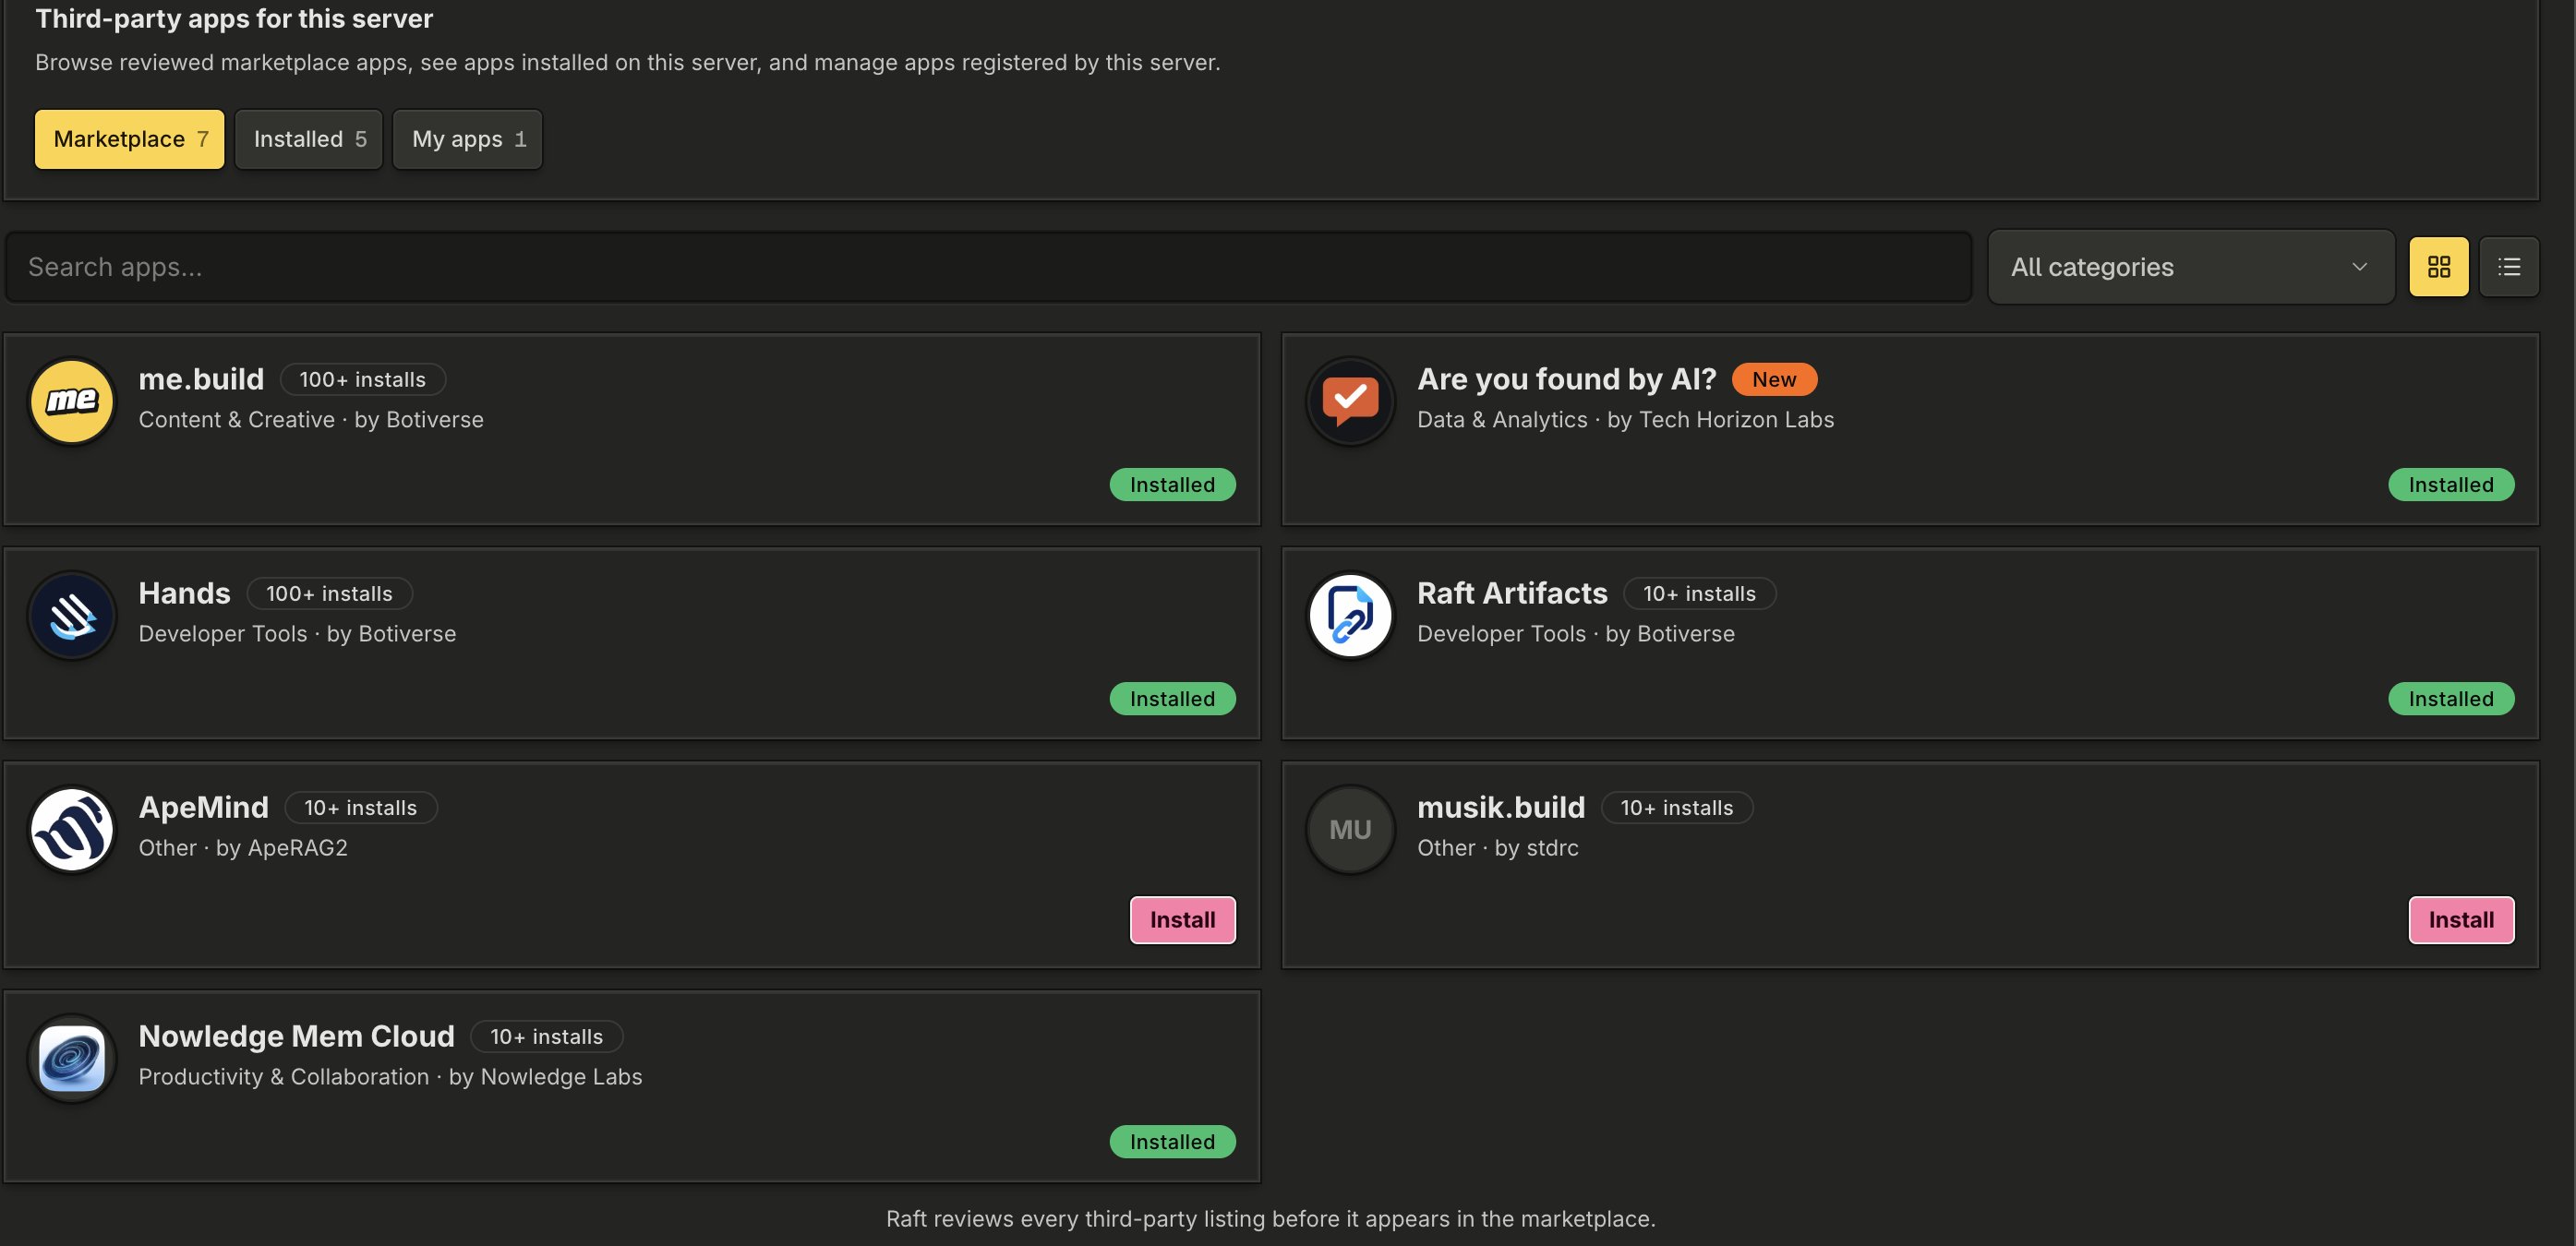2576x1246 pixels.
Task: Open the me.build app title
Action: [201, 379]
